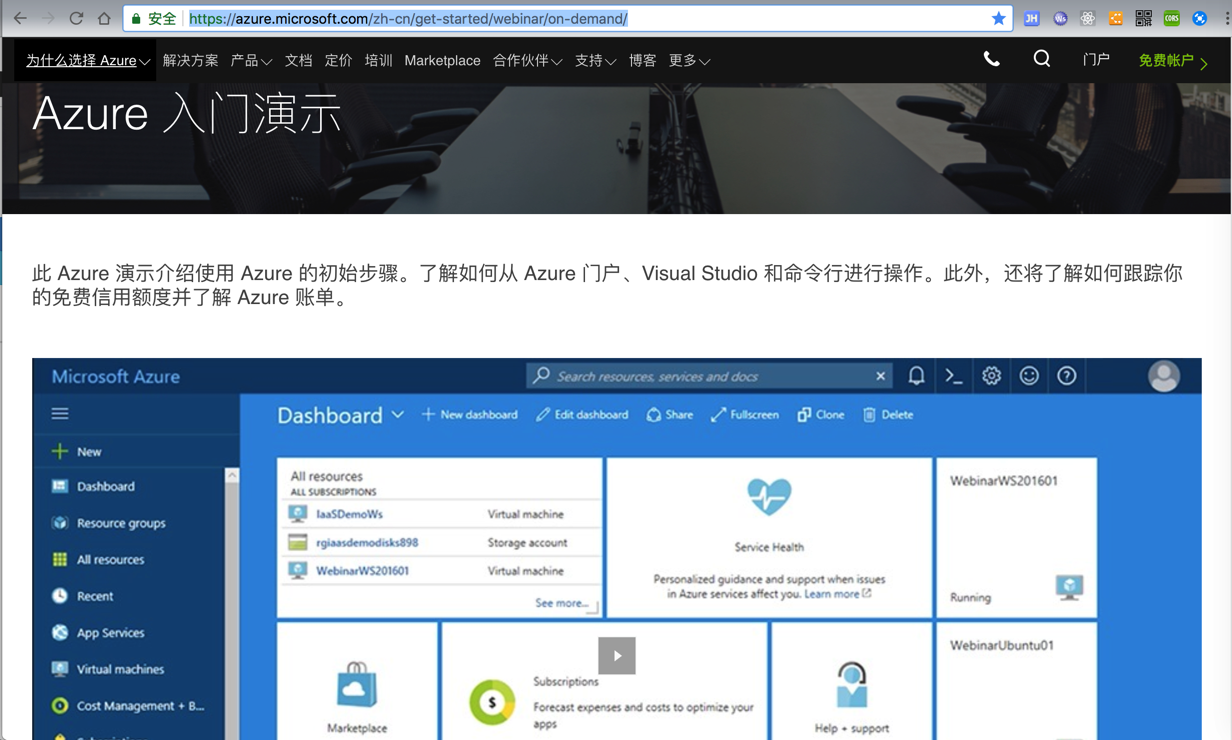Open 门户 portal link
The image size is (1232, 740).
1096,60
